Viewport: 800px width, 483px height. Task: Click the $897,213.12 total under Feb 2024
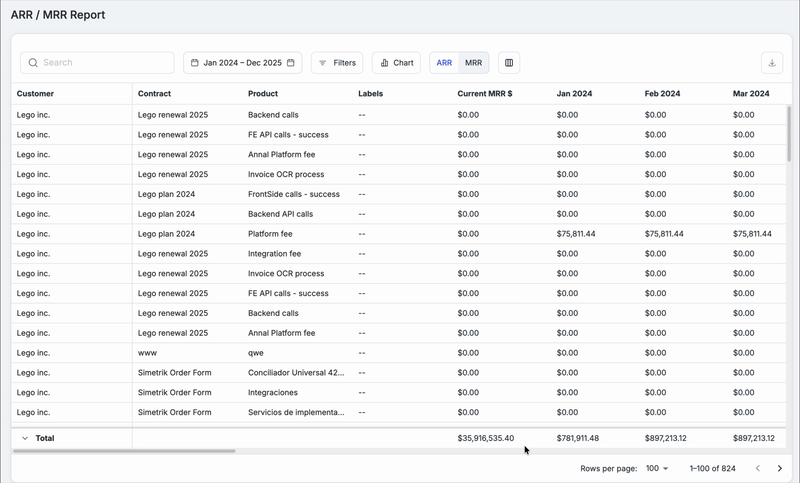click(x=665, y=438)
